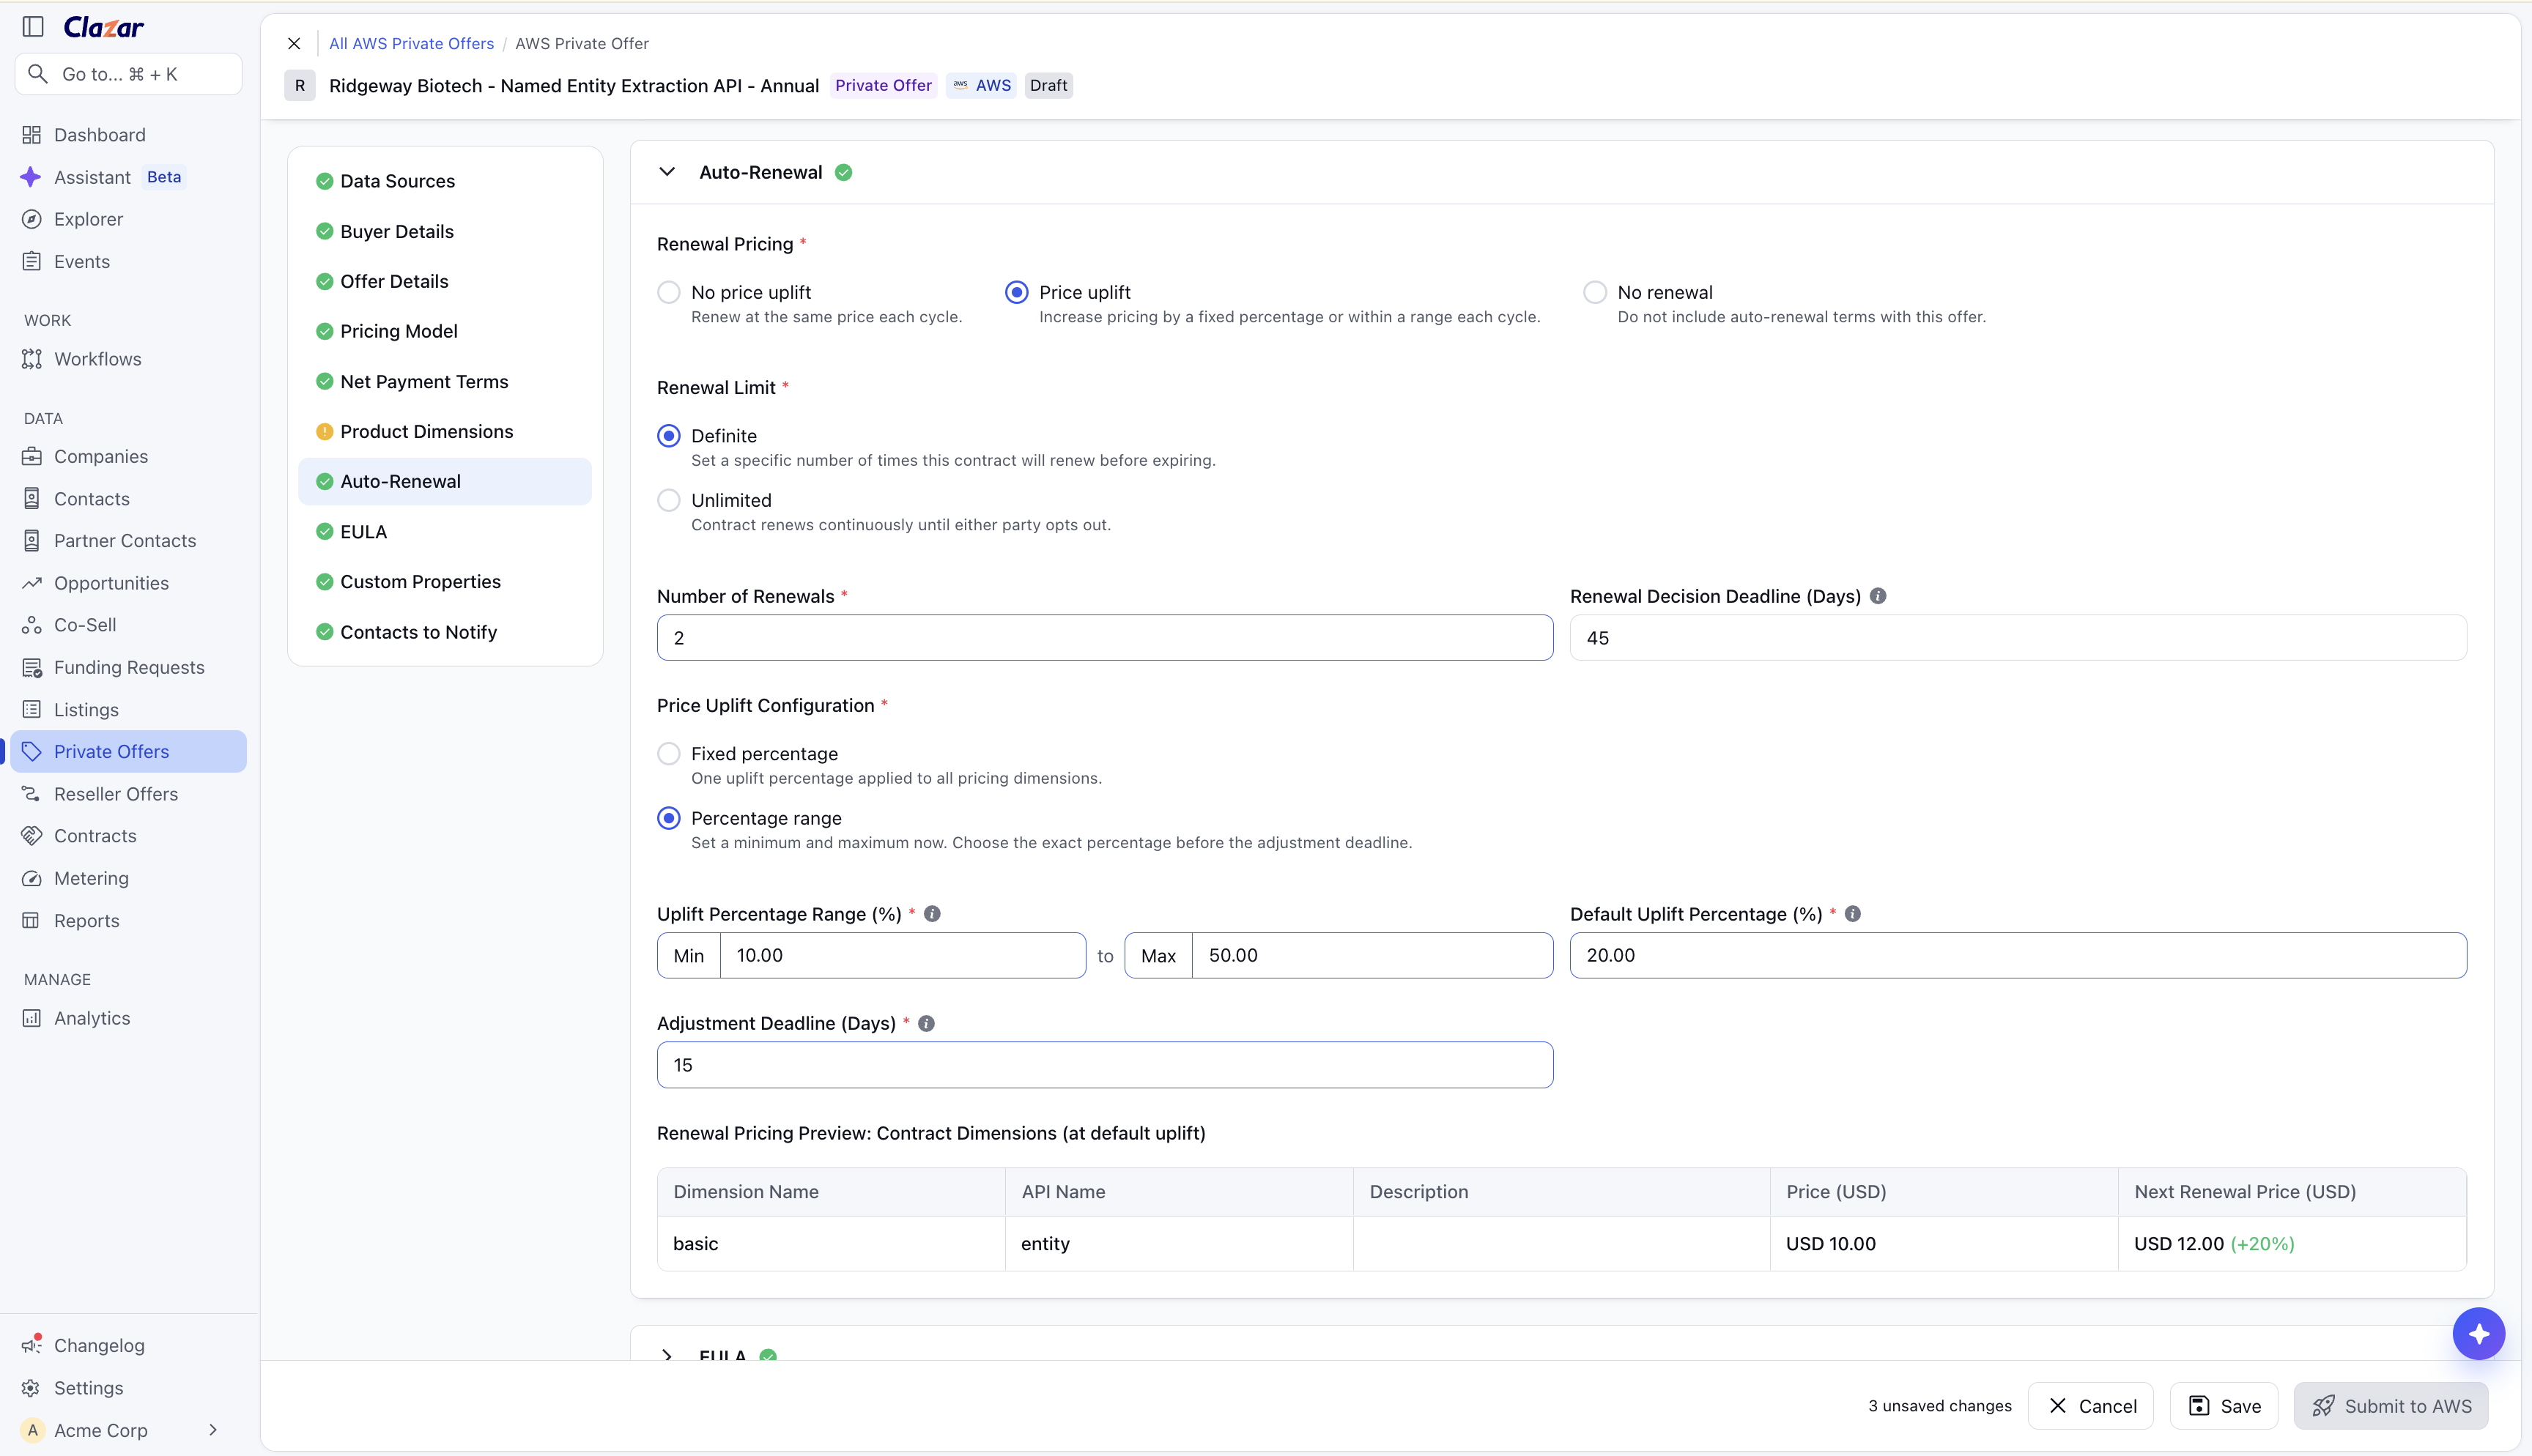Image resolution: width=2532 pixels, height=1456 pixels.
Task: Collapse the Auto-Renewal section
Action: (667, 172)
